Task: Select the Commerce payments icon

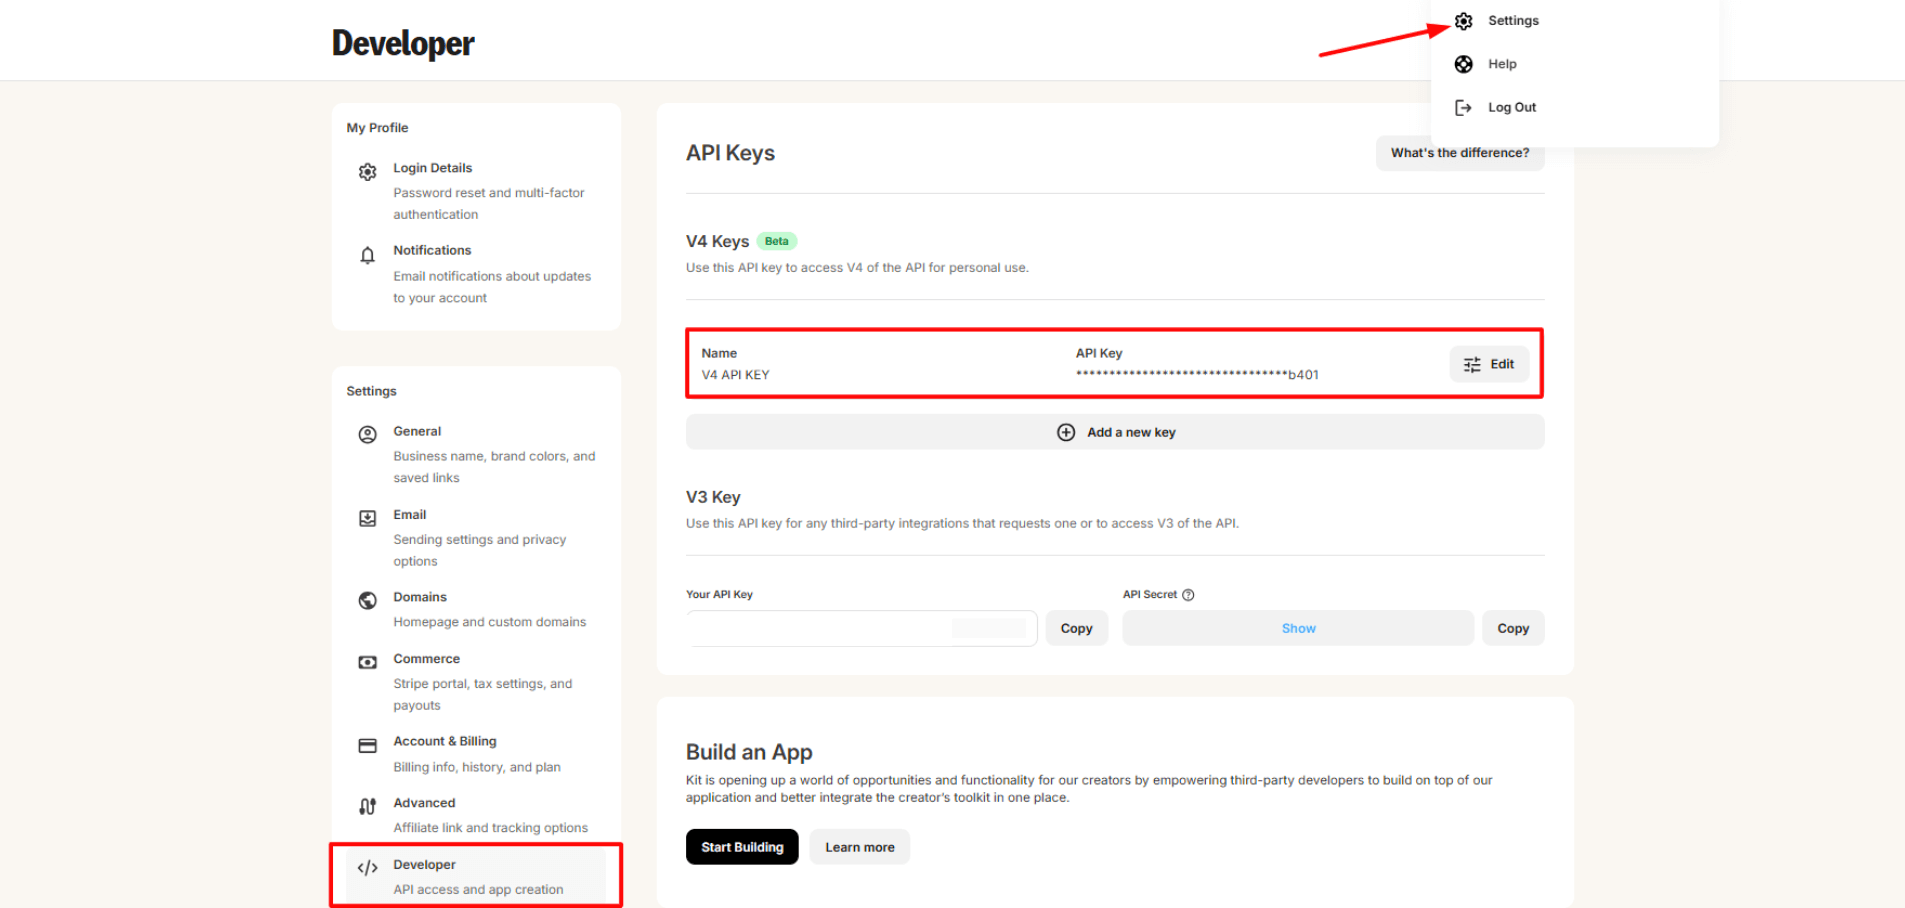Action: coord(367,661)
